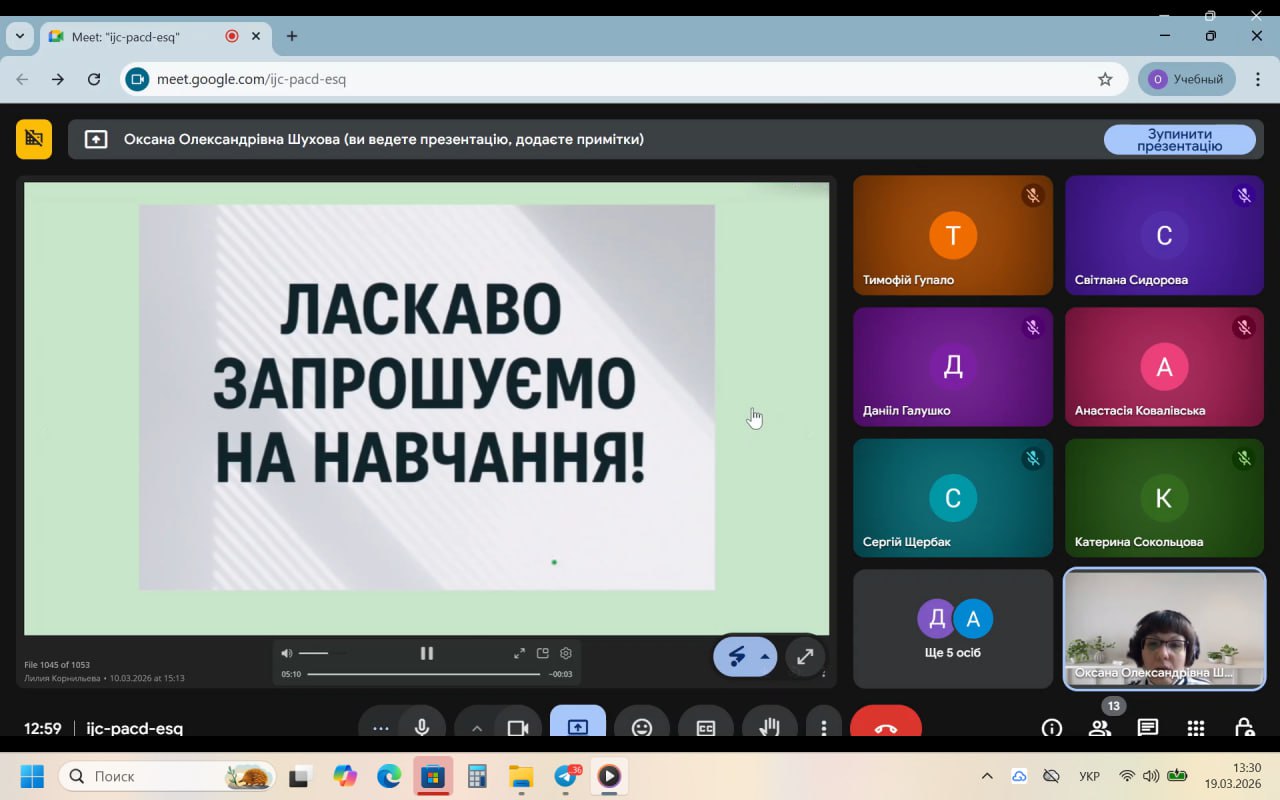The image size is (1280, 800).
Task: Open the Ще 5 осіб participants tile
Action: pyautogui.click(x=952, y=629)
